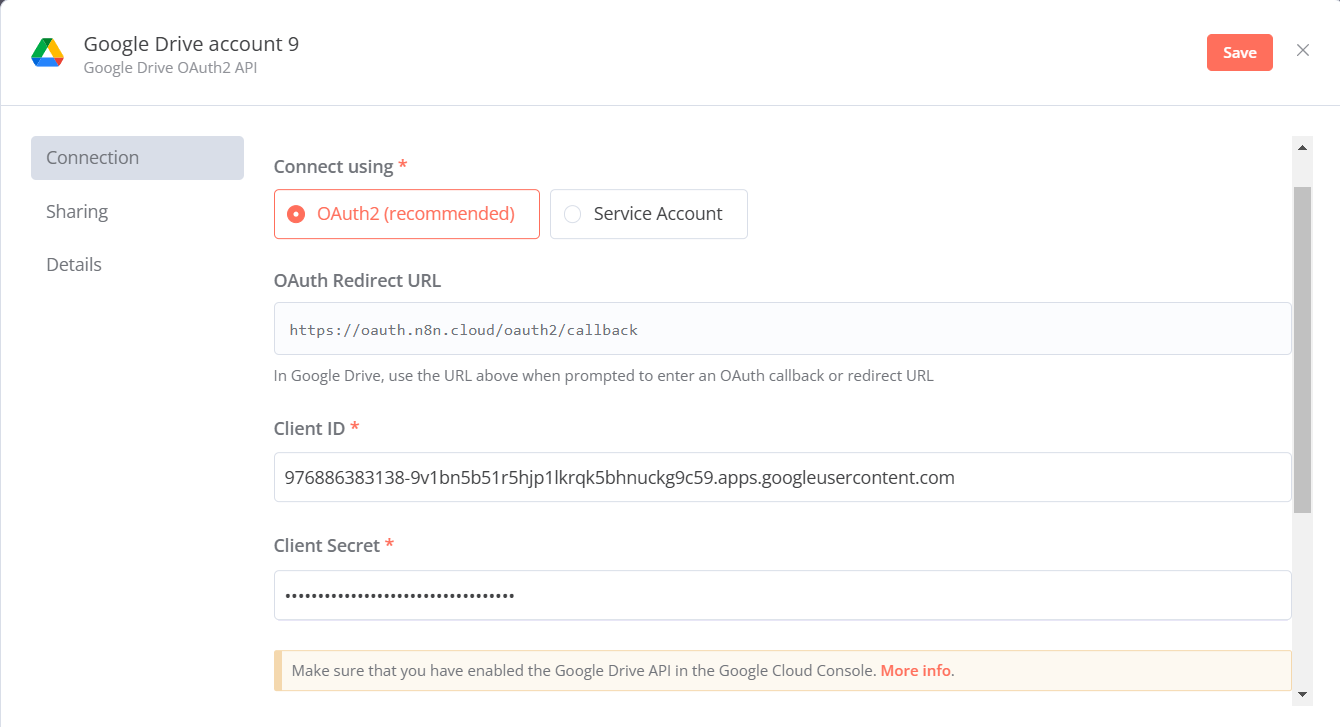1340x727 pixels.
Task: Click into the Client ID field
Action: pos(783,477)
